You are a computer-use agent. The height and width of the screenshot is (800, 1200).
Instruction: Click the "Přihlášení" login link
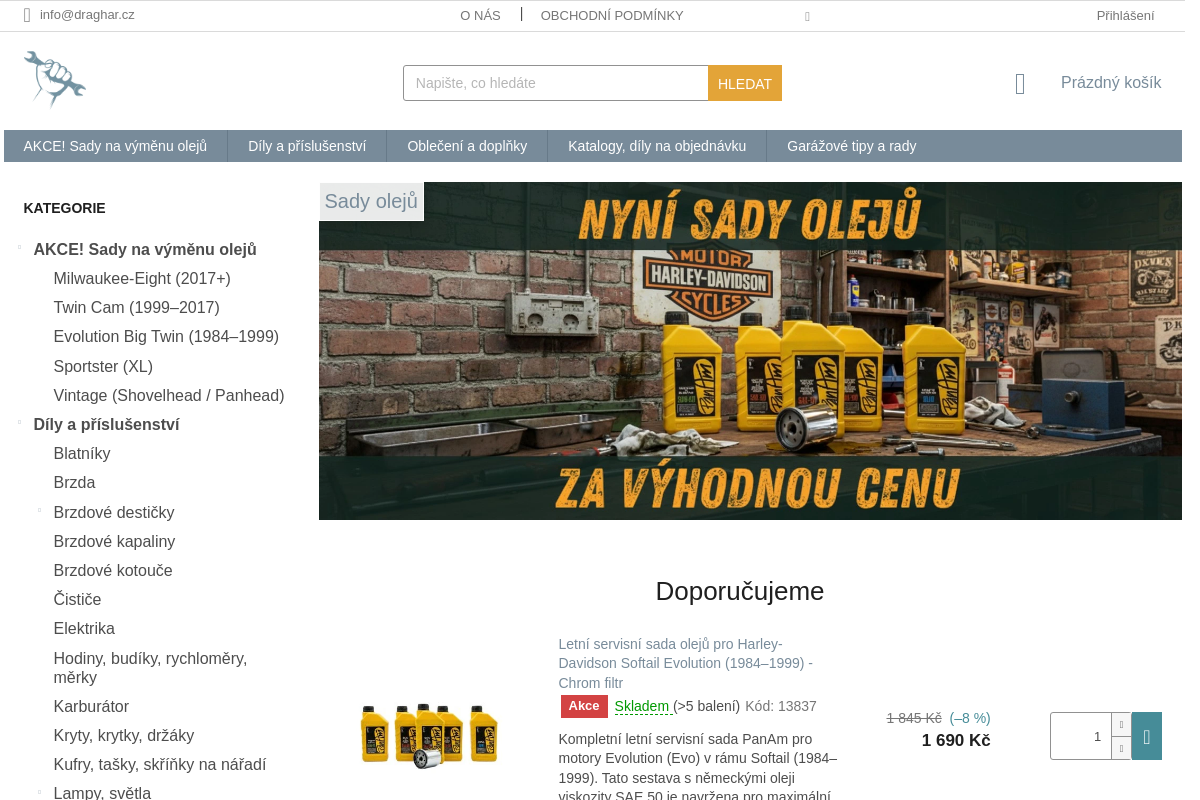click(1125, 15)
